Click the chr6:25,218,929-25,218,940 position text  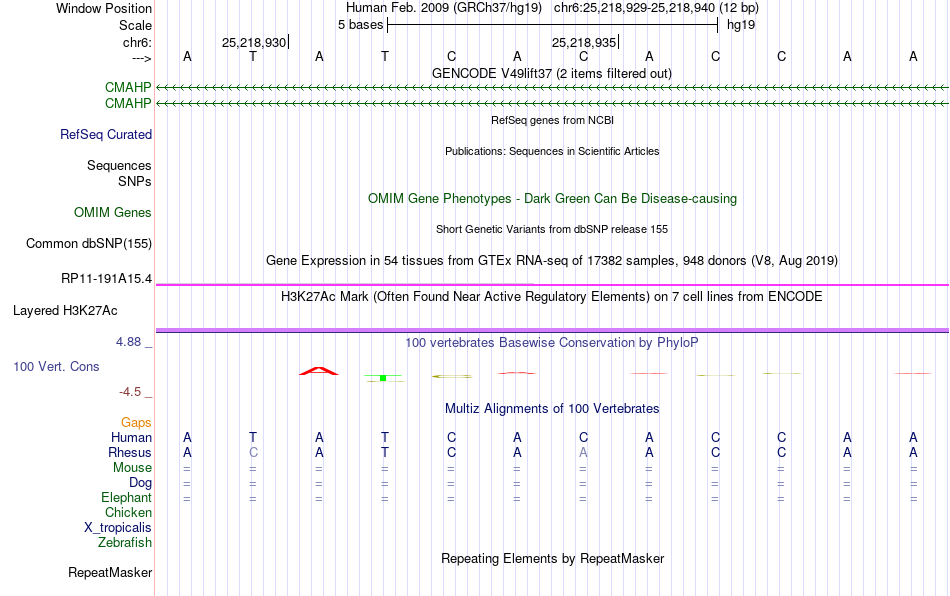pyautogui.click(x=656, y=8)
